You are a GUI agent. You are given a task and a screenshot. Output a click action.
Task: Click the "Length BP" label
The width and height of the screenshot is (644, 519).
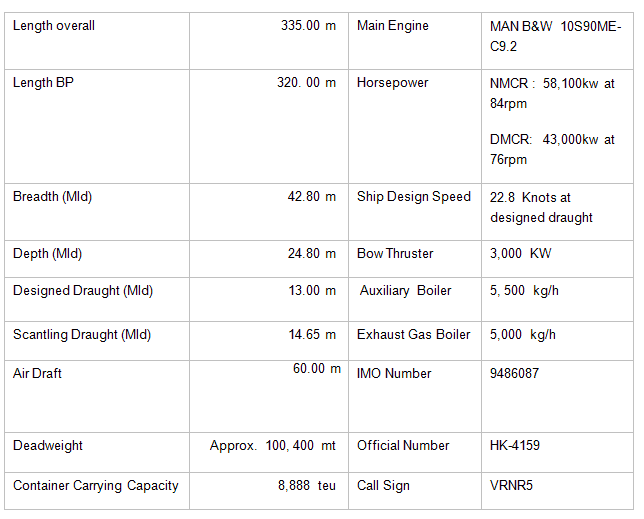tap(43, 83)
